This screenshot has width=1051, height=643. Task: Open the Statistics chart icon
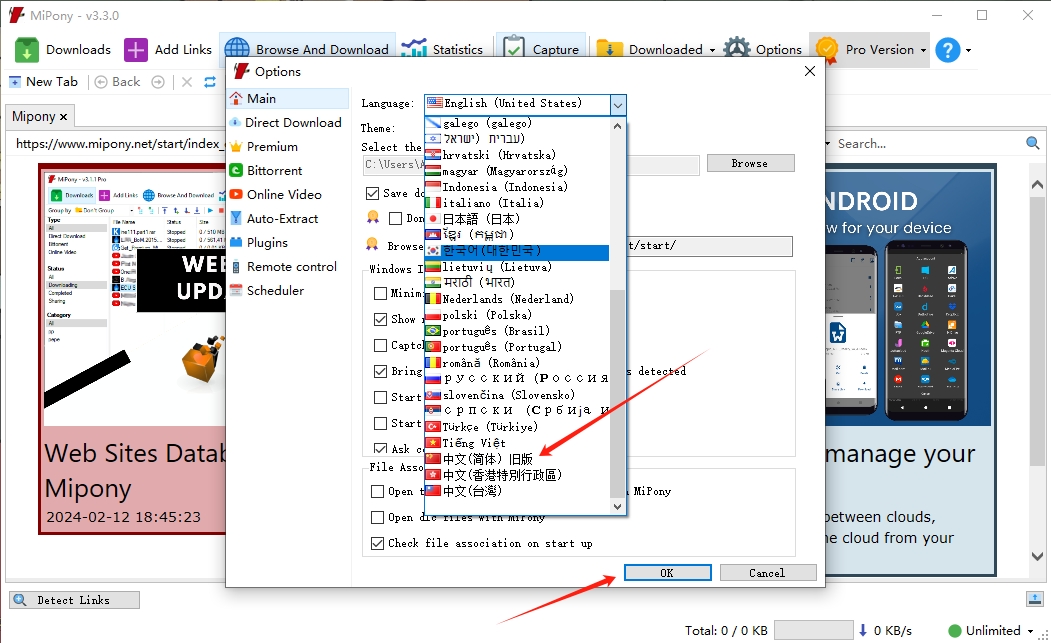point(413,47)
